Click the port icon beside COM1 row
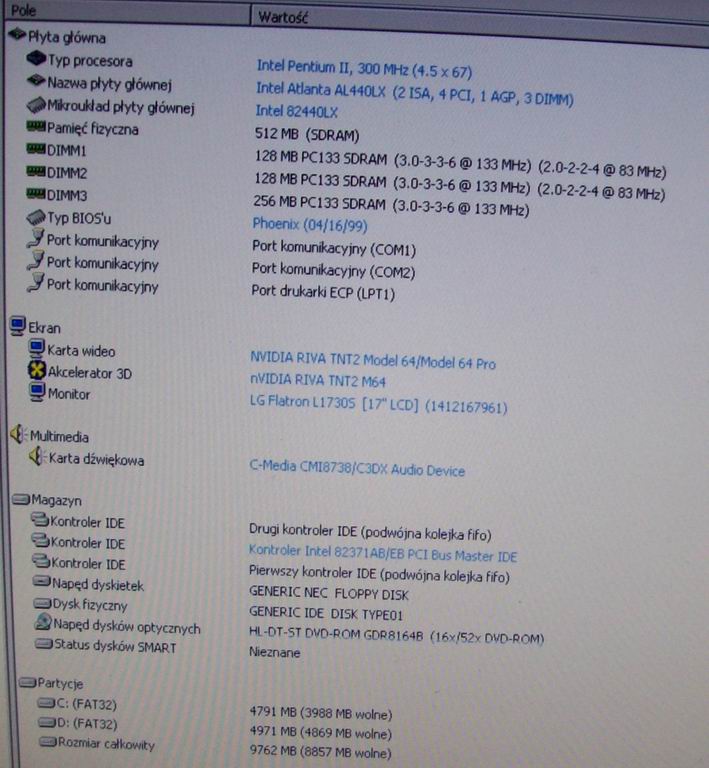709x768 pixels. click(36, 238)
